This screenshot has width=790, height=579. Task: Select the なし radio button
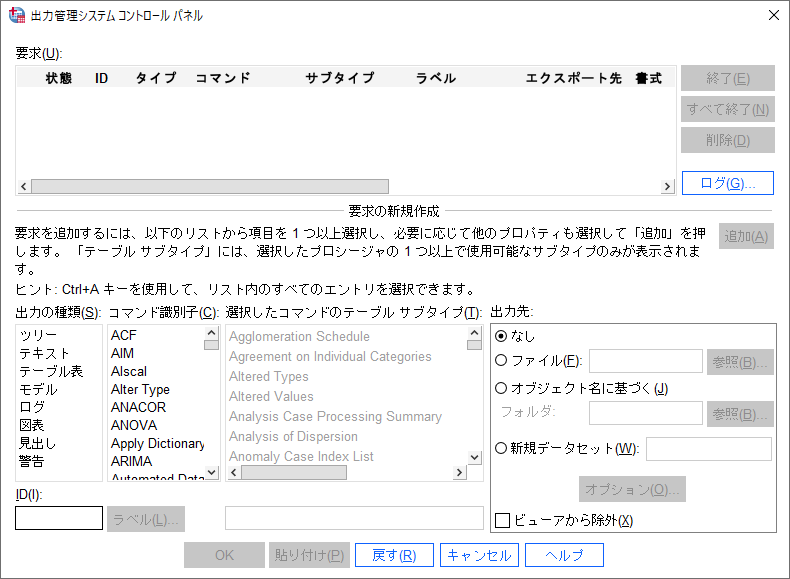(502, 336)
